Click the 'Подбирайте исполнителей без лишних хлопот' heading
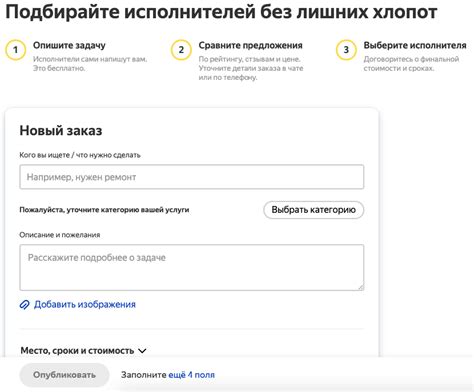The height and width of the screenshot is (392, 474). (x=221, y=12)
